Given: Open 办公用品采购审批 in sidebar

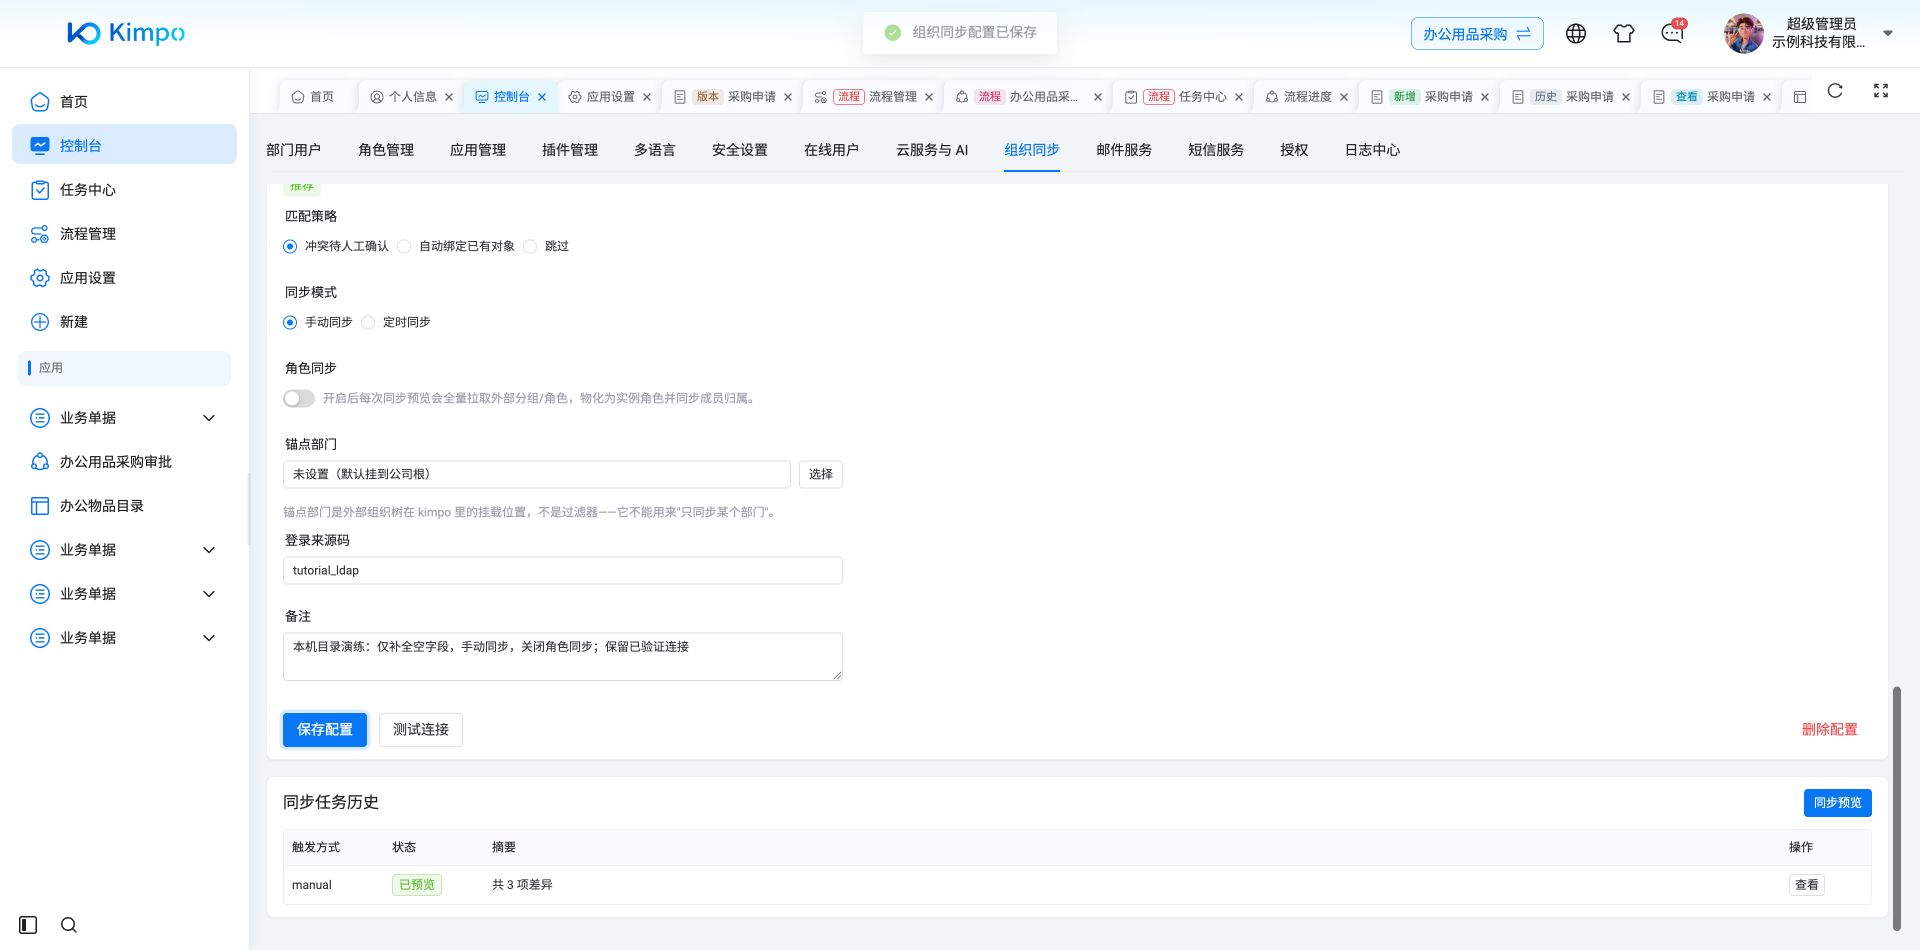Looking at the screenshot, I should coord(124,461).
